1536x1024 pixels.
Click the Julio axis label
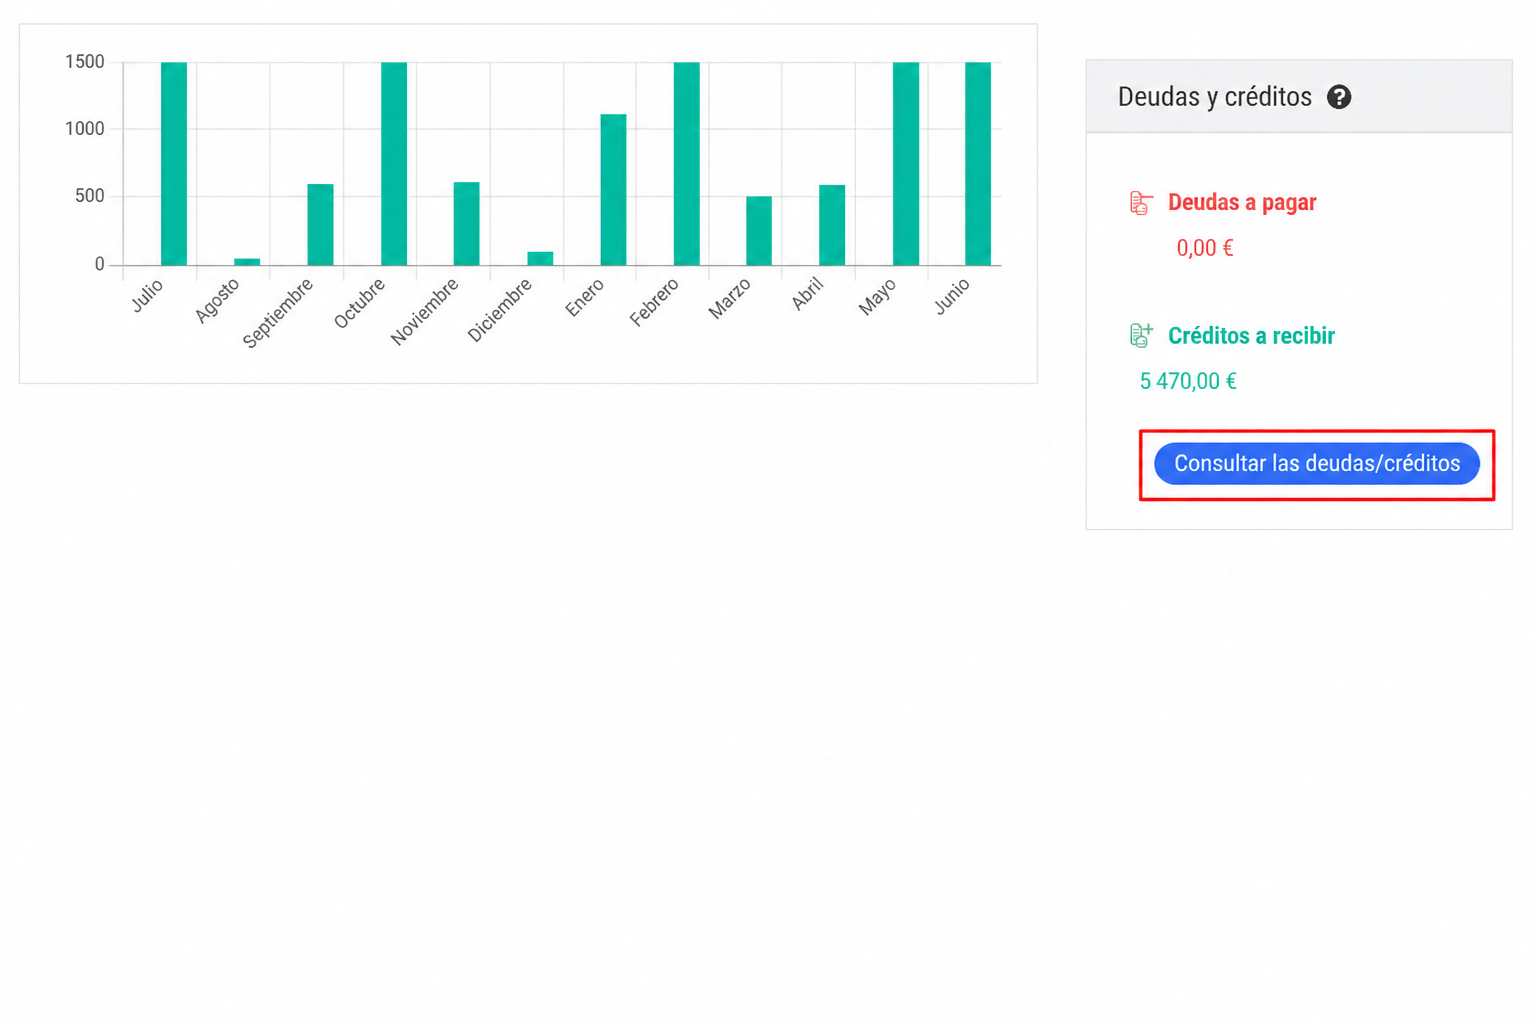[x=147, y=296]
